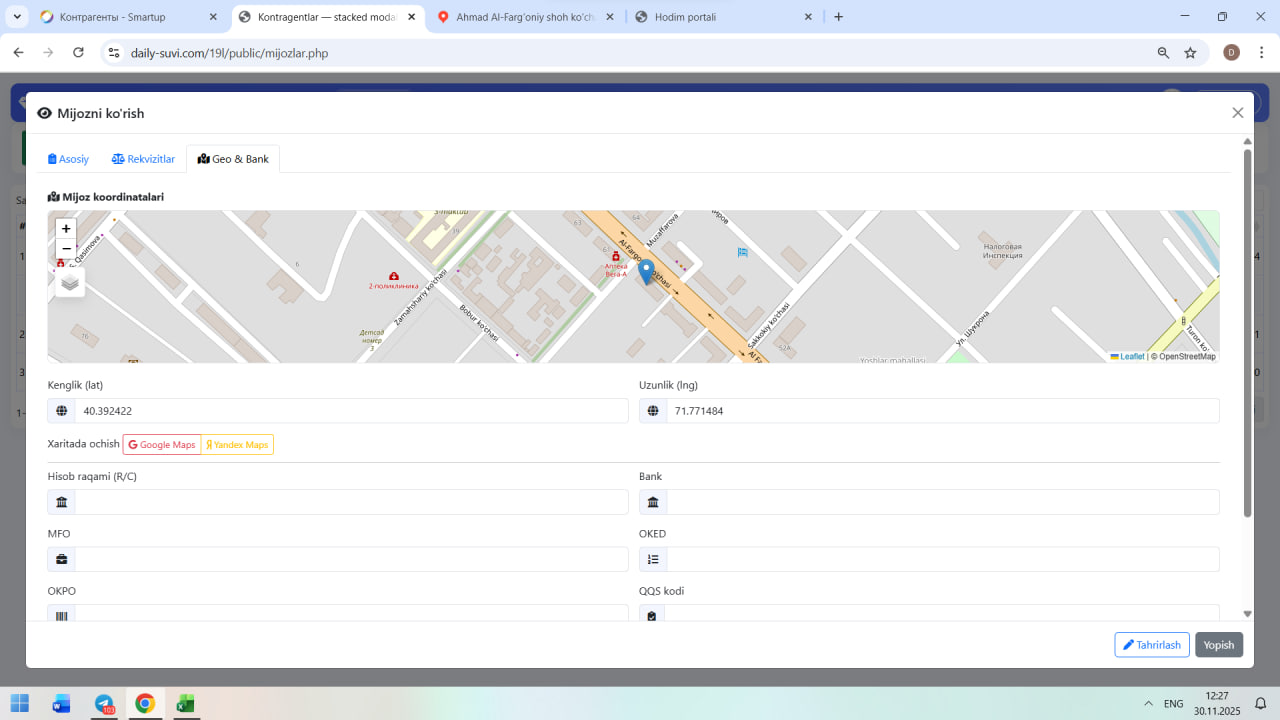This screenshot has height=720, width=1280.
Task: Click the Leaflet attribution link
Action: tap(1131, 357)
